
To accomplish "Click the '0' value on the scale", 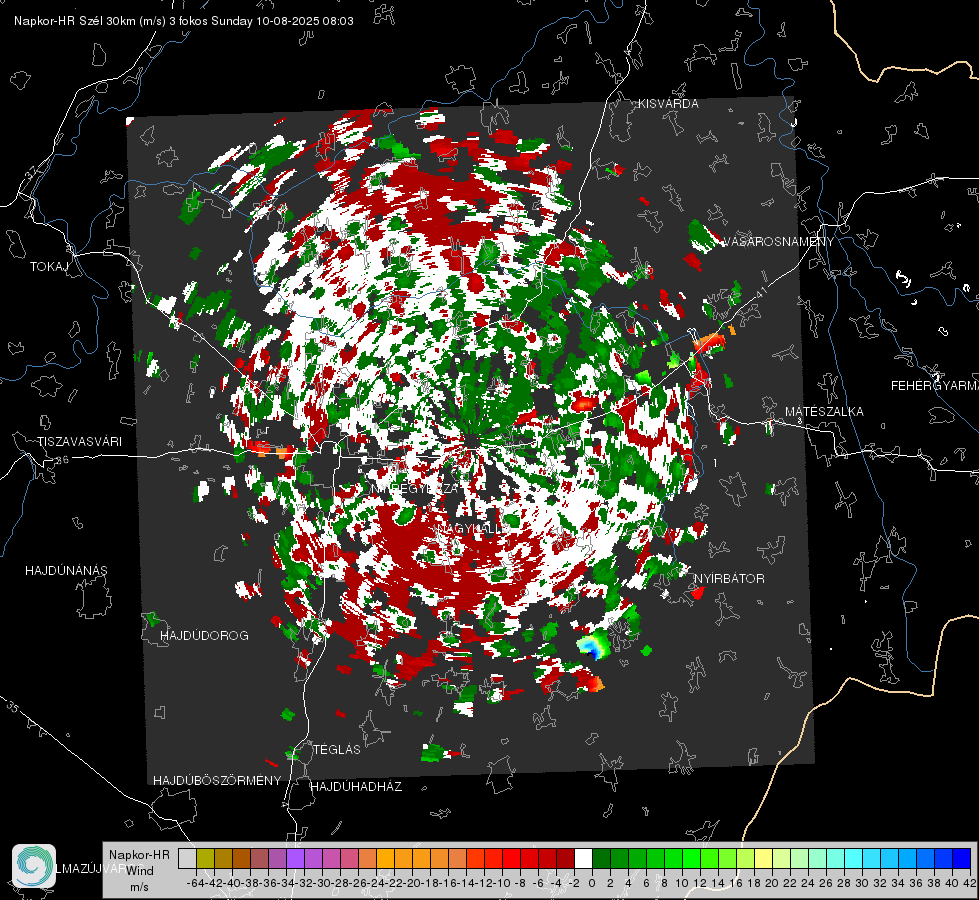I will click(x=592, y=883).
